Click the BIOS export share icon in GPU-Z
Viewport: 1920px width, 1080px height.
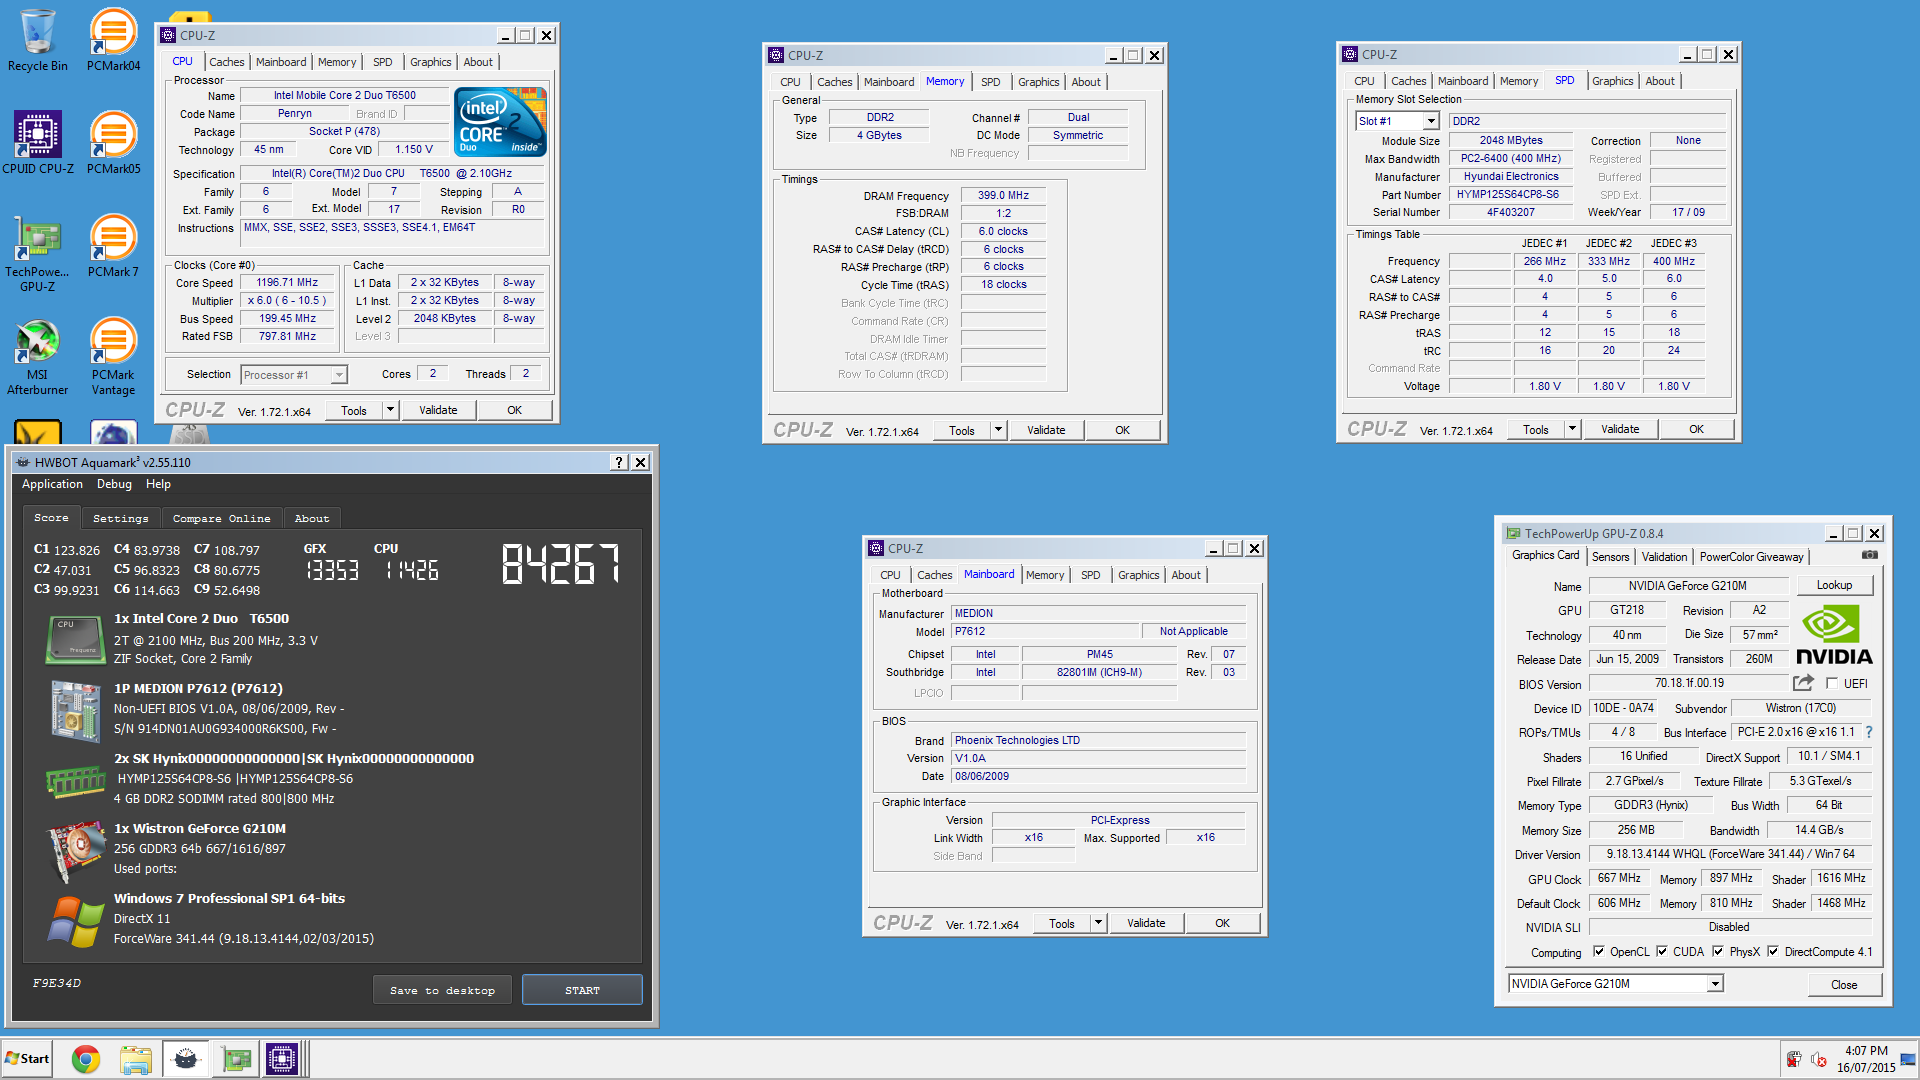(1803, 683)
